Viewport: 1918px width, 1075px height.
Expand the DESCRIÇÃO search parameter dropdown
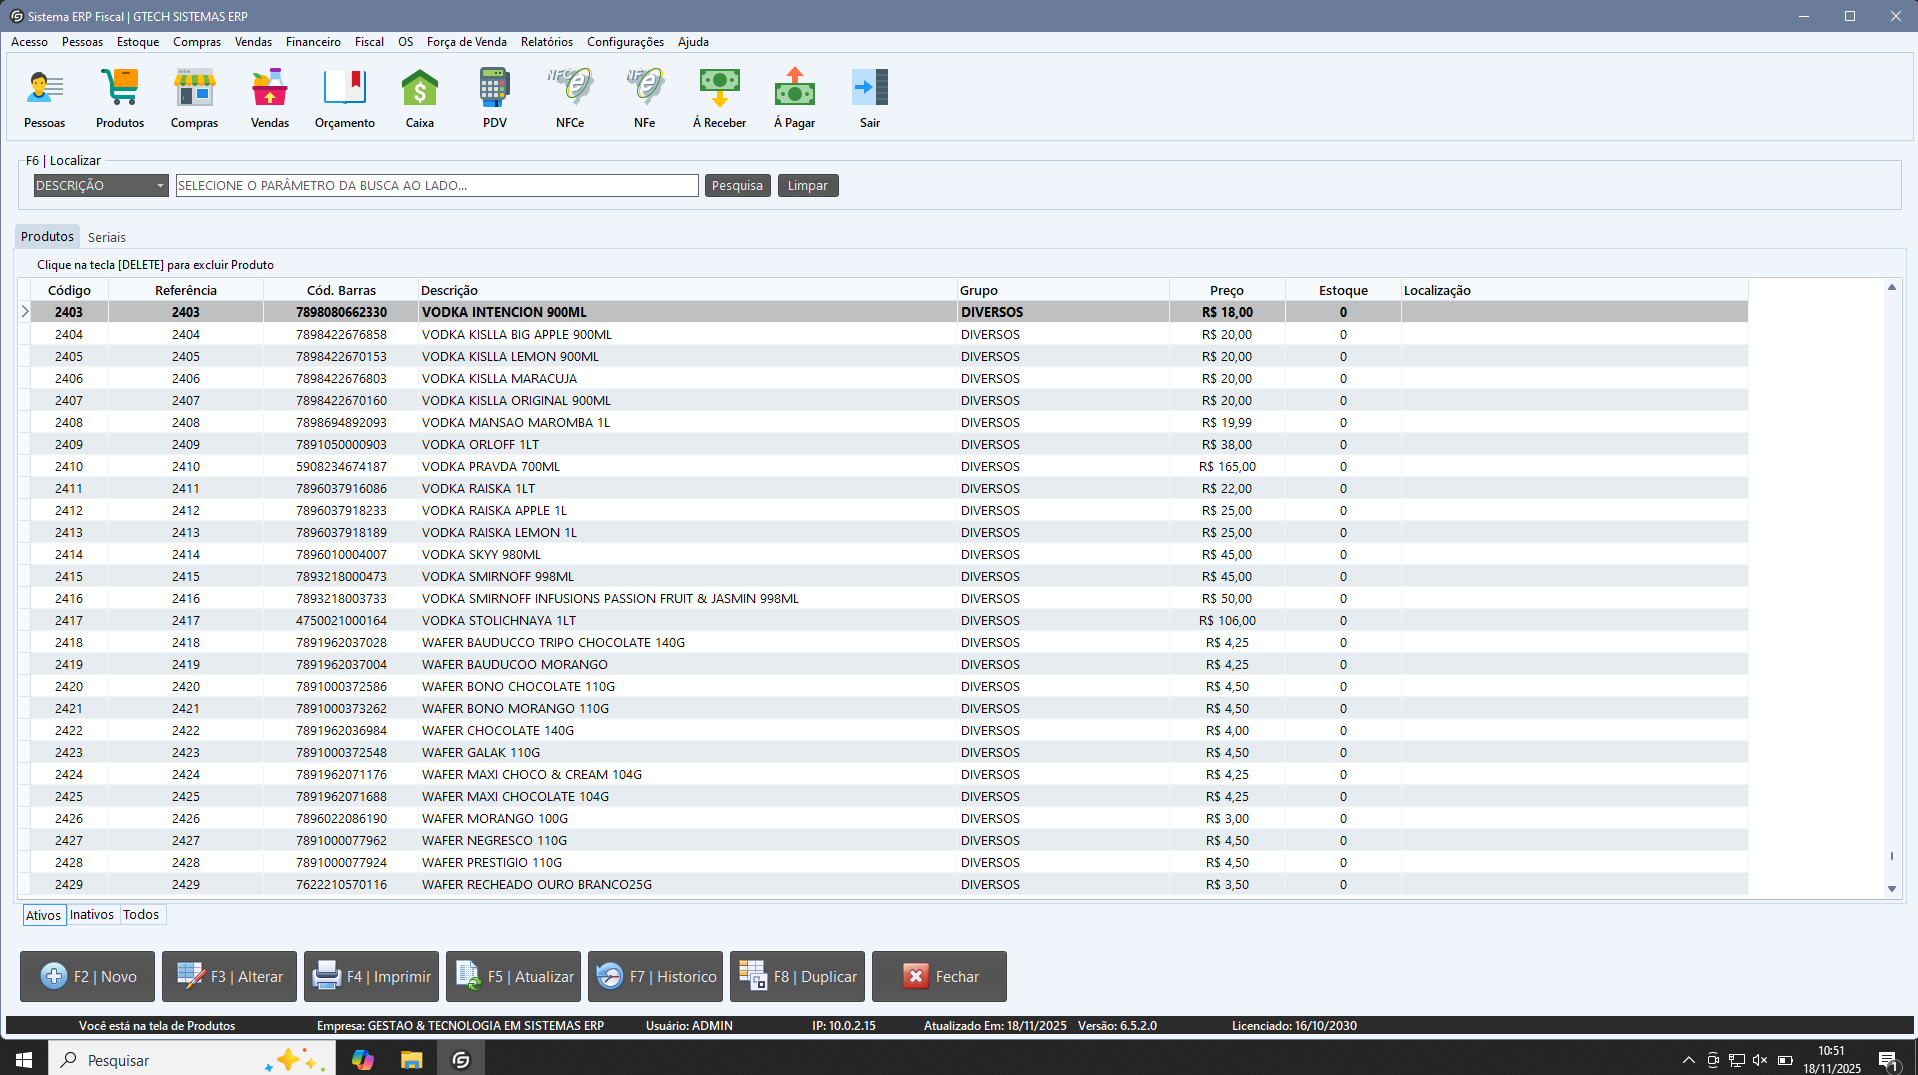tap(160, 186)
